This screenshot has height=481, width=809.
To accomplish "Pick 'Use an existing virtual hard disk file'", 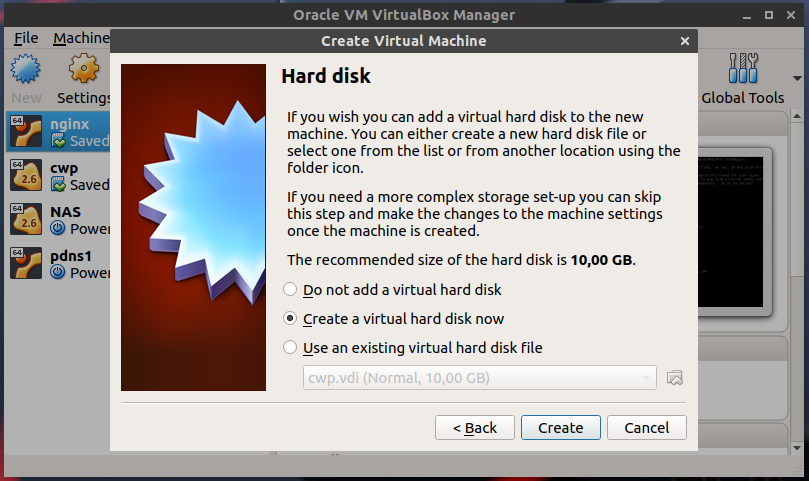I will click(x=291, y=348).
